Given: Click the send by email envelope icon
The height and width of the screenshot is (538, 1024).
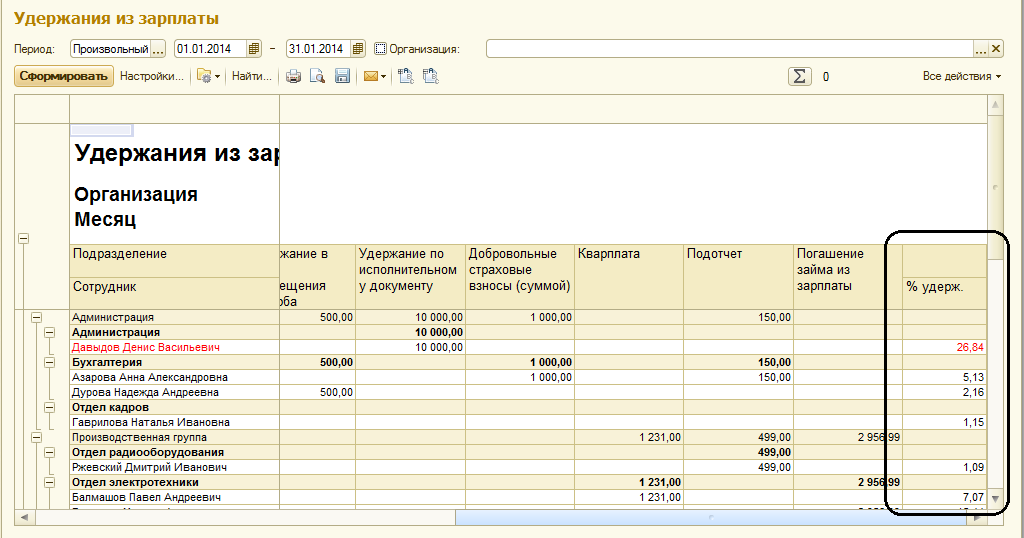Looking at the screenshot, I should click(x=371, y=76).
